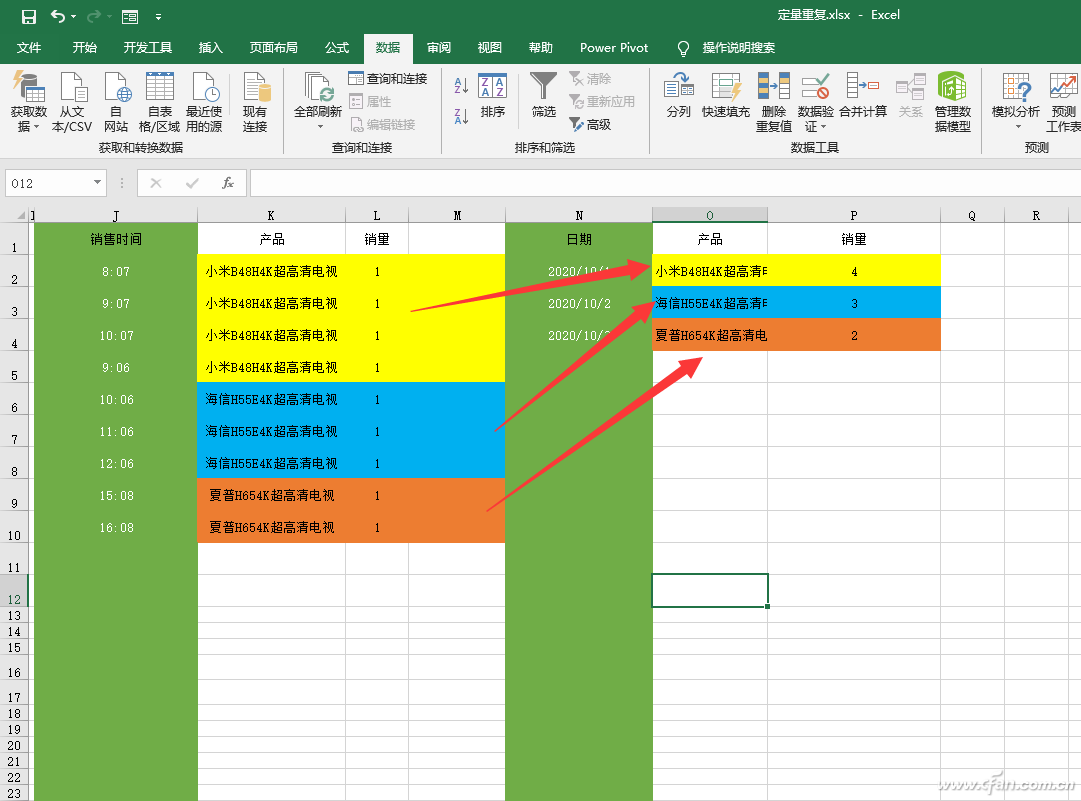Click the Name Box showing O12

(x=48, y=183)
